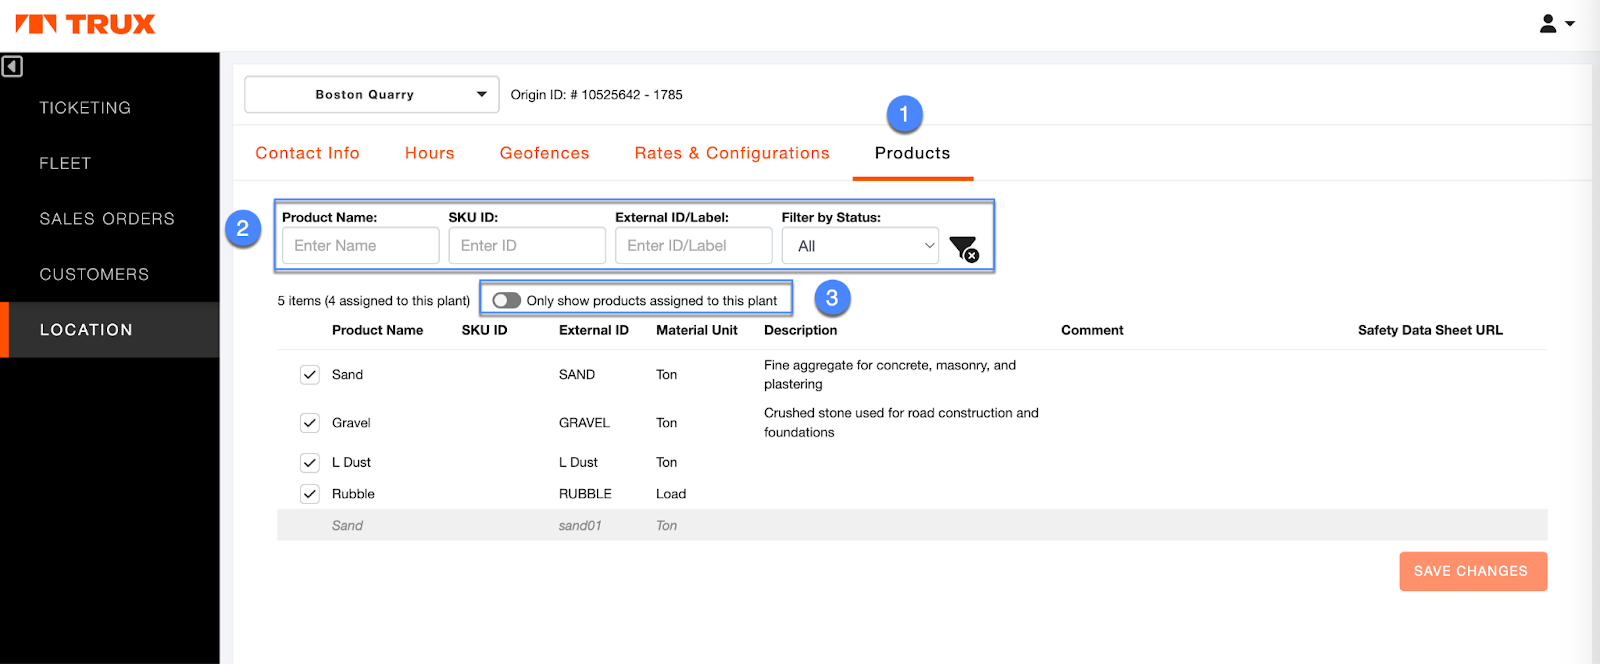The width and height of the screenshot is (1600, 664).
Task: Focus the SKU ID input field
Action: [527, 246]
